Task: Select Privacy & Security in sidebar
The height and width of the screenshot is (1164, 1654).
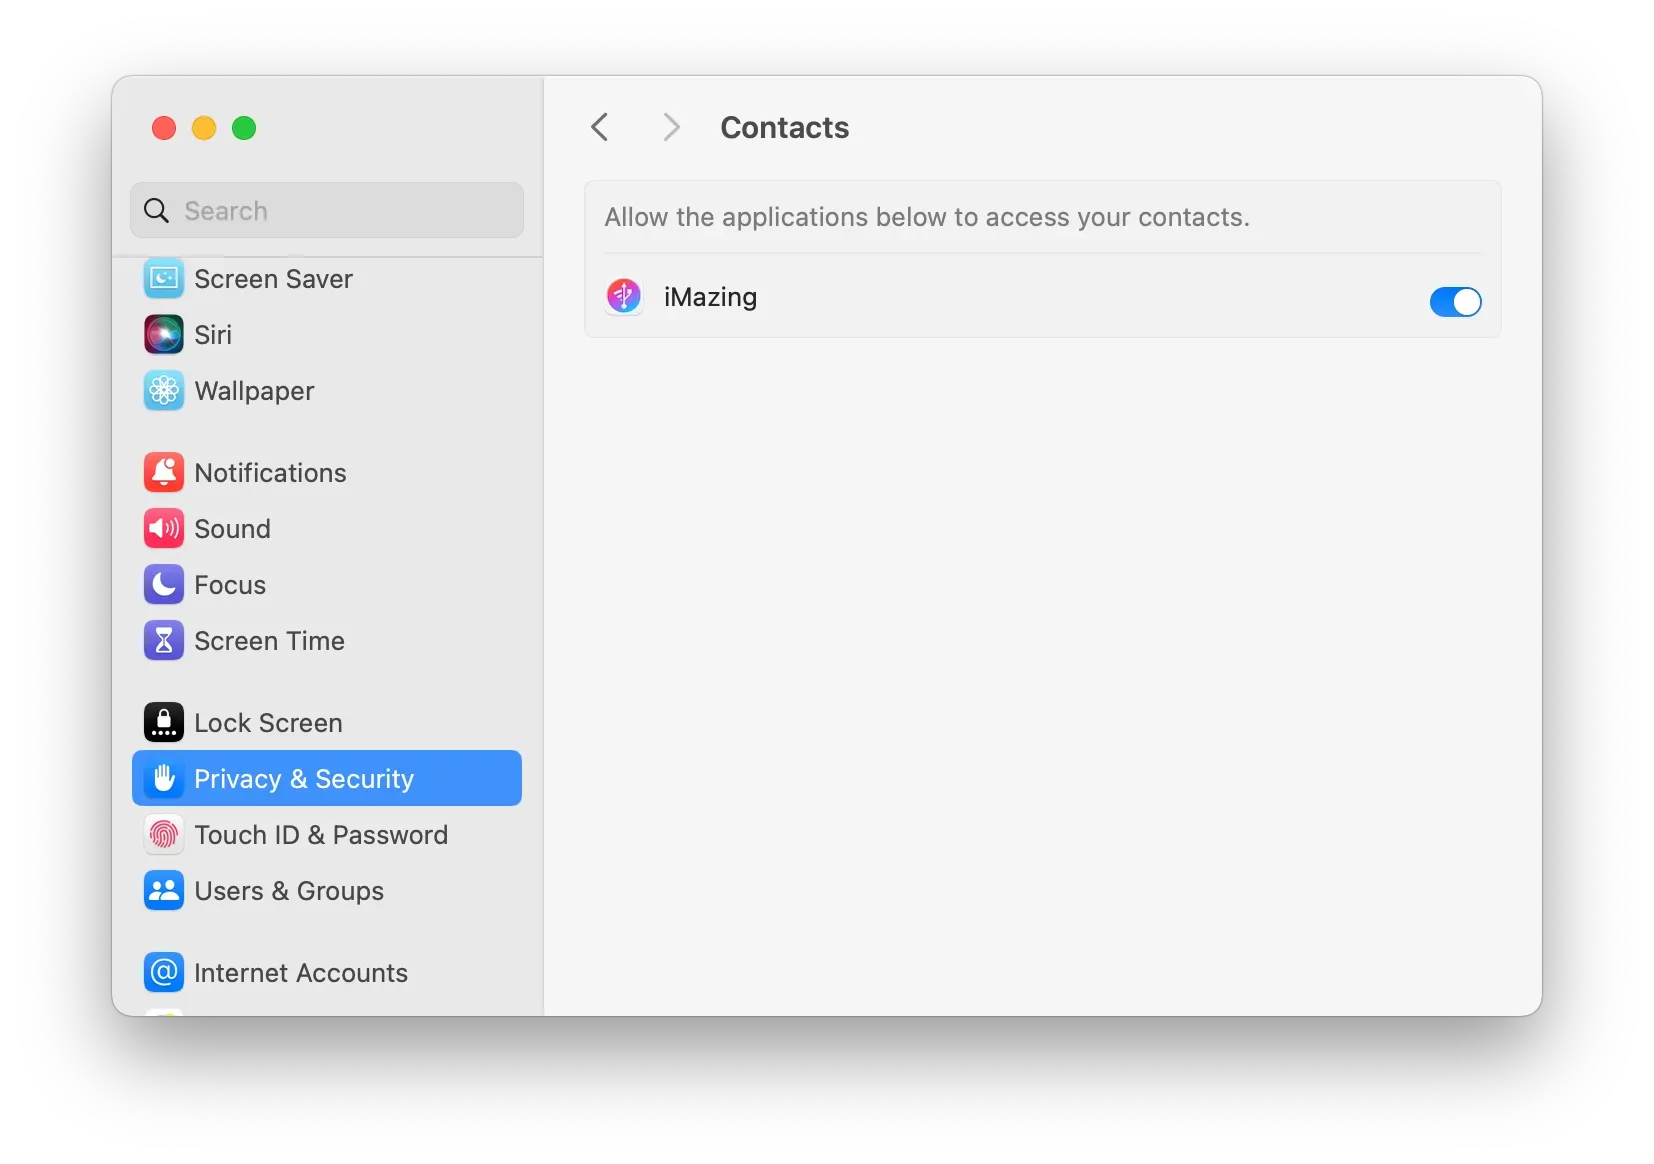Action: pyautogui.click(x=303, y=778)
